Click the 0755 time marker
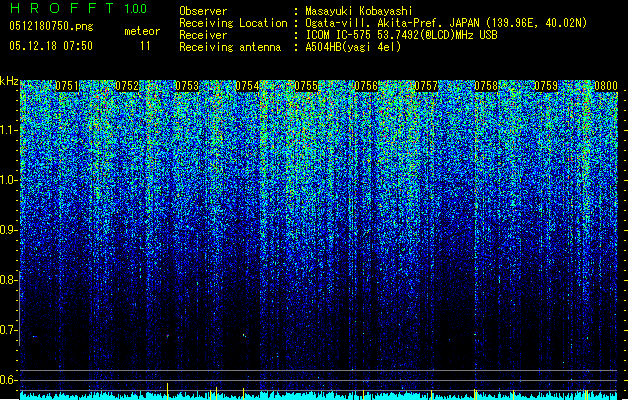The height and width of the screenshot is (400, 629). pyautogui.click(x=306, y=86)
